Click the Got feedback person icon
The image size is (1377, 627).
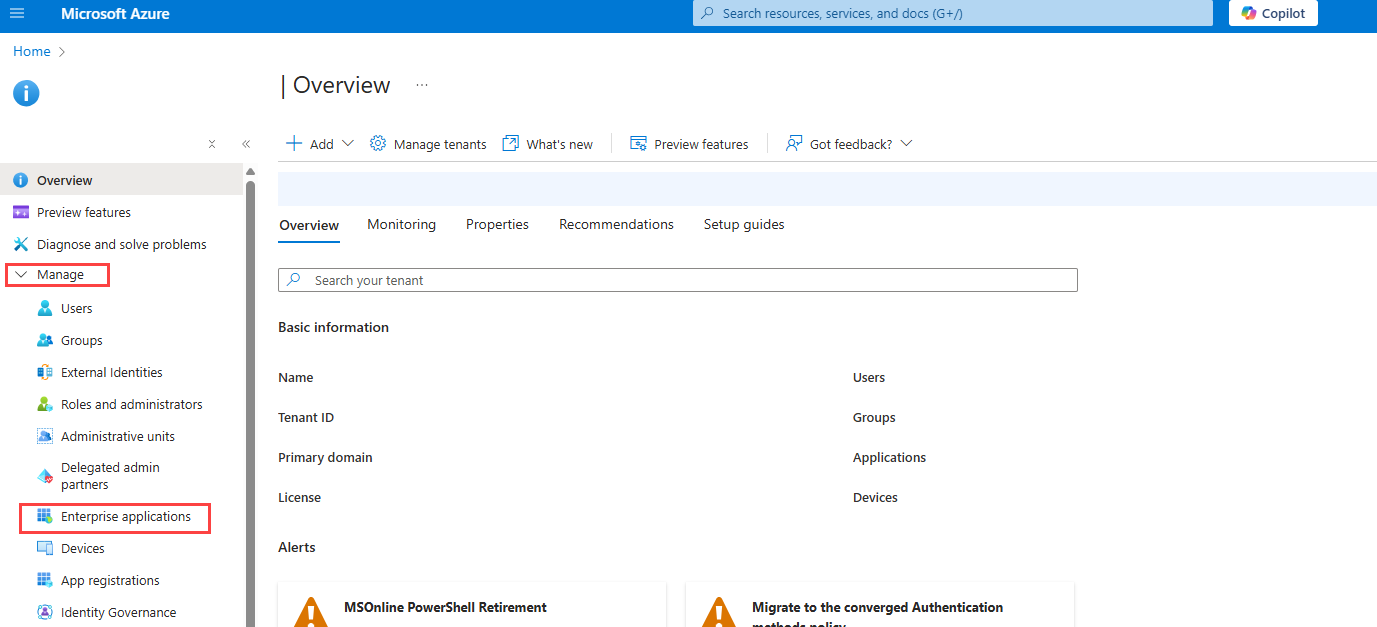click(794, 143)
